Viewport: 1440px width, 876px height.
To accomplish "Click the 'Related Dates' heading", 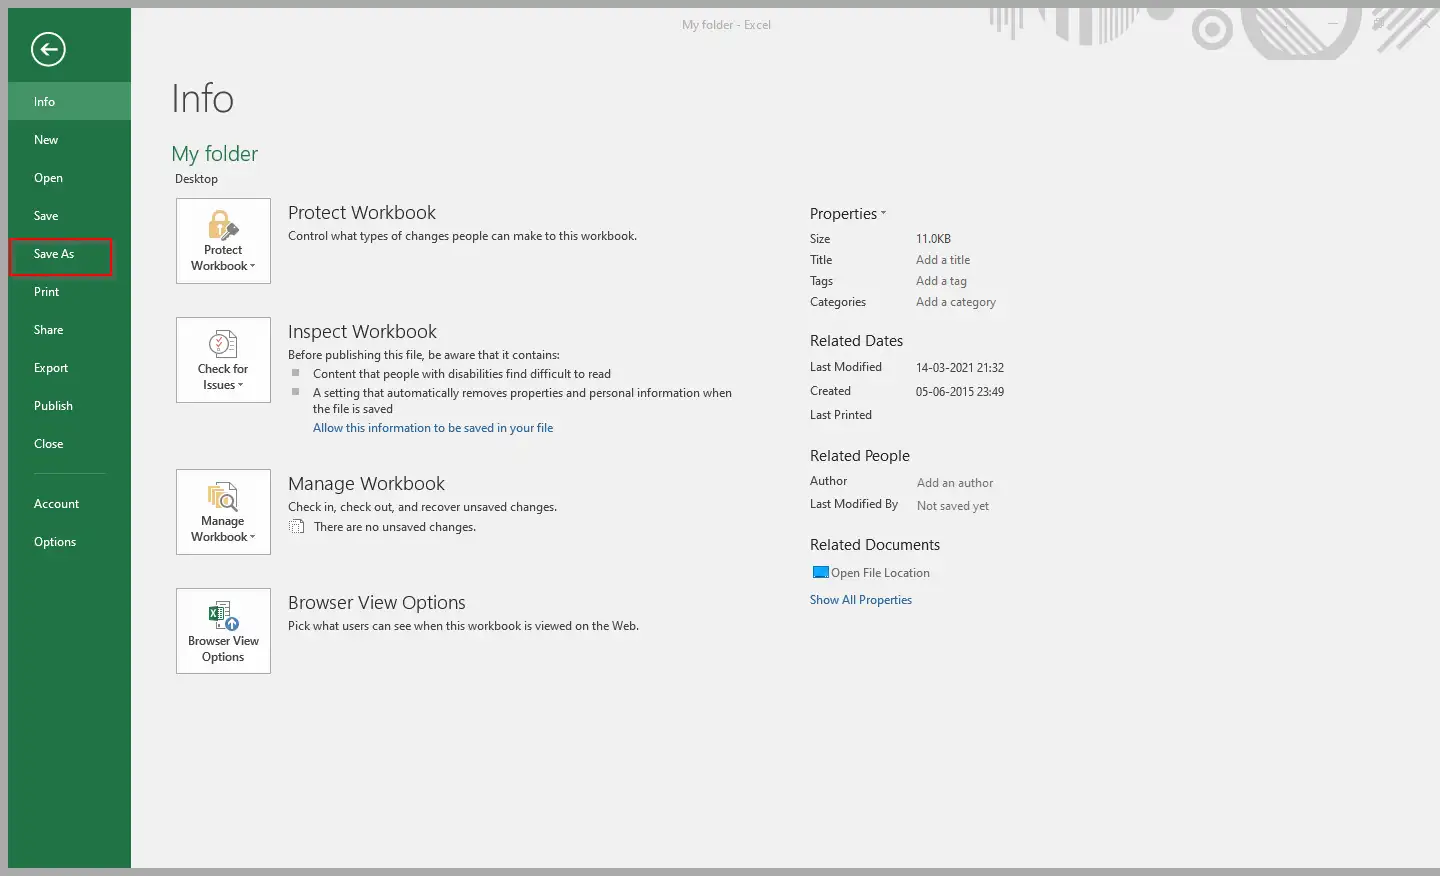I will [856, 340].
